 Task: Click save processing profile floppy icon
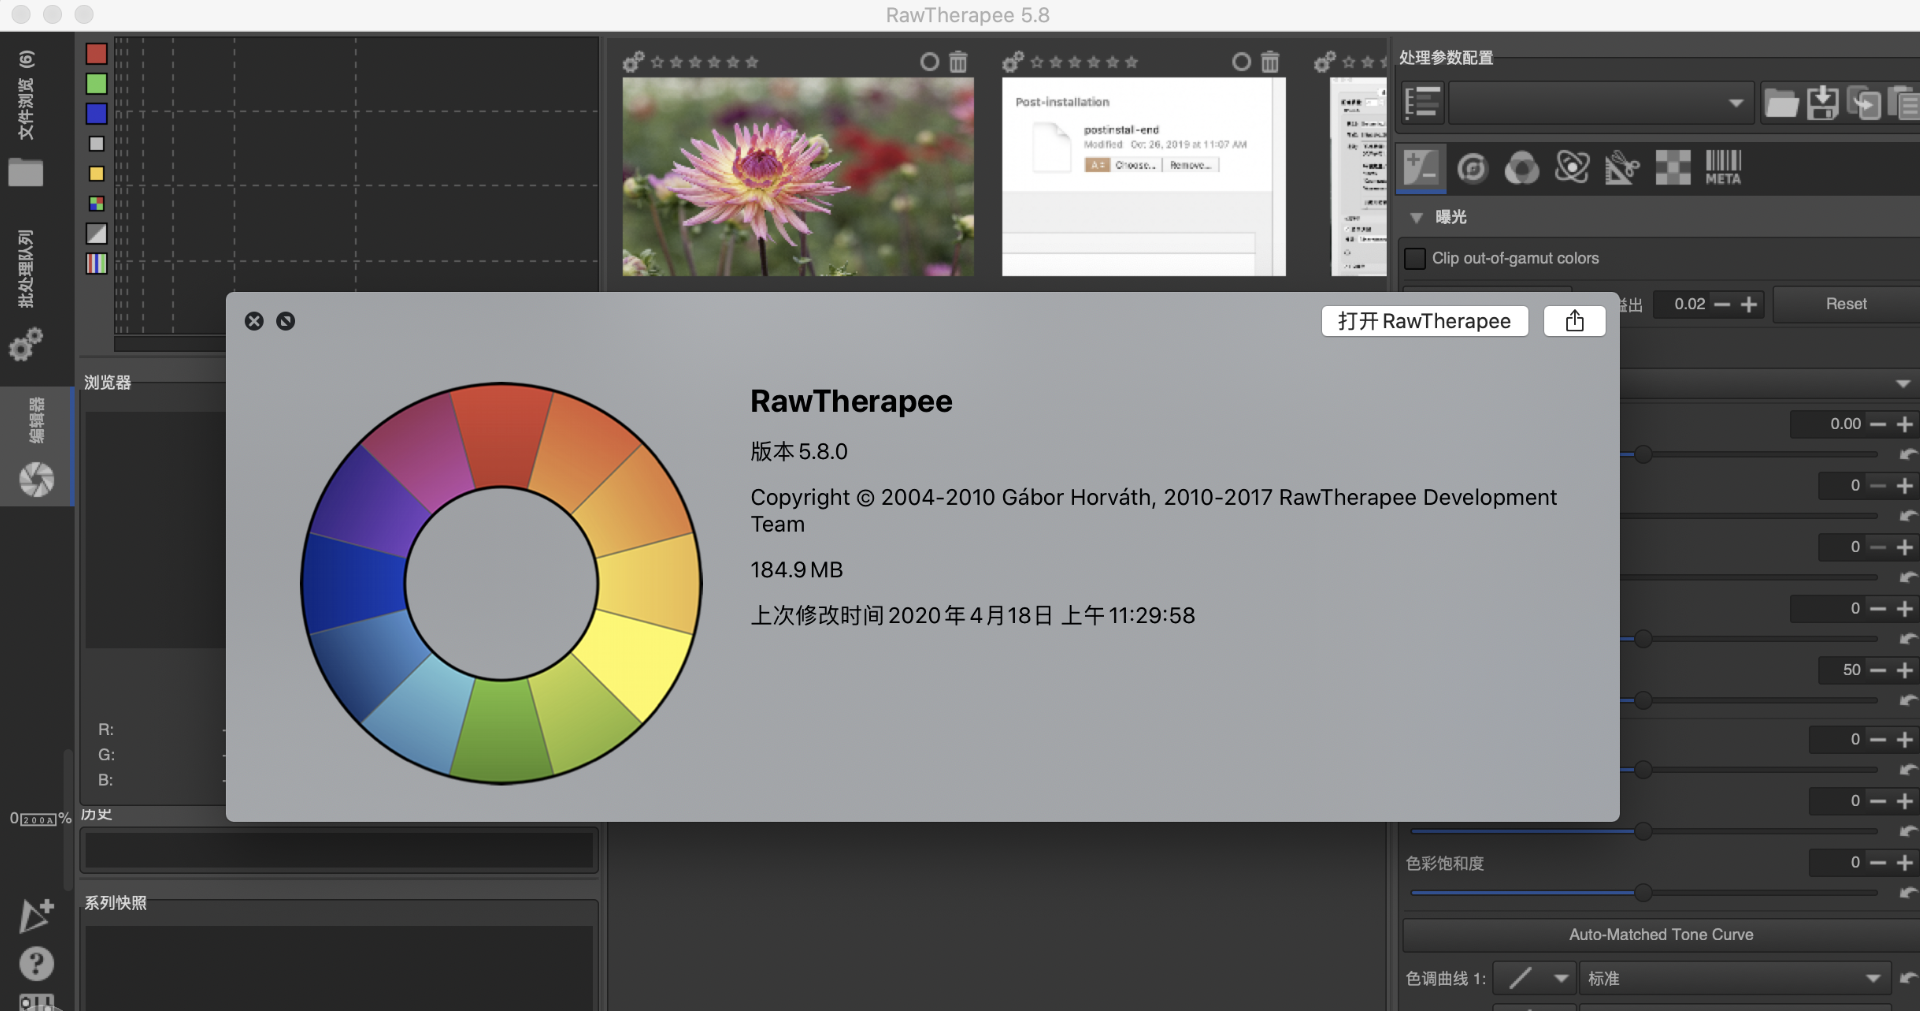click(x=1822, y=103)
